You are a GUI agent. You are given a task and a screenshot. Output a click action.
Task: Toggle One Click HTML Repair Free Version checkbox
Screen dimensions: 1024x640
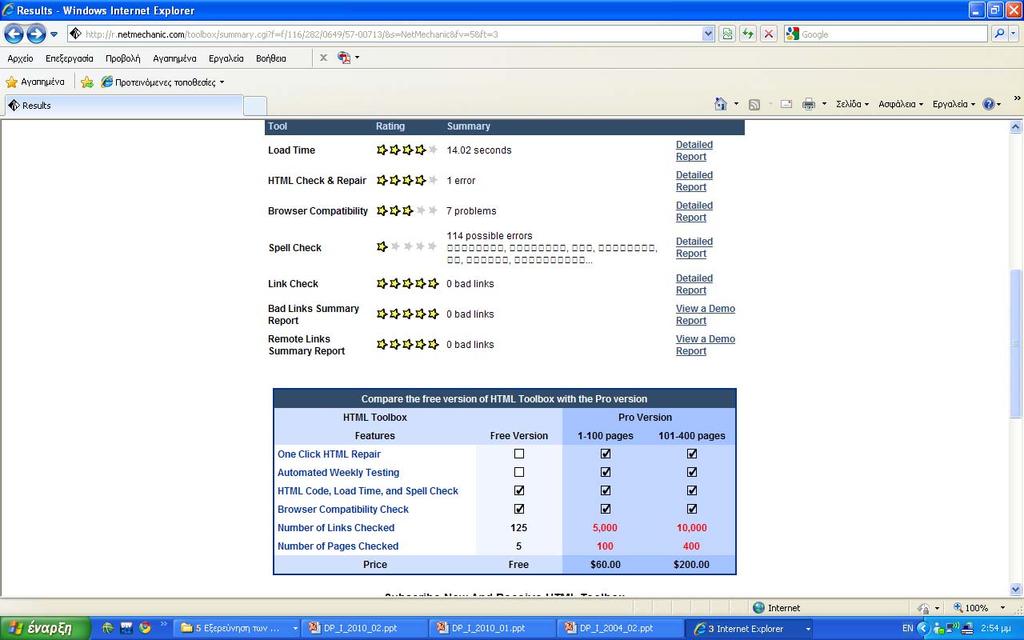[x=519, y=453]
